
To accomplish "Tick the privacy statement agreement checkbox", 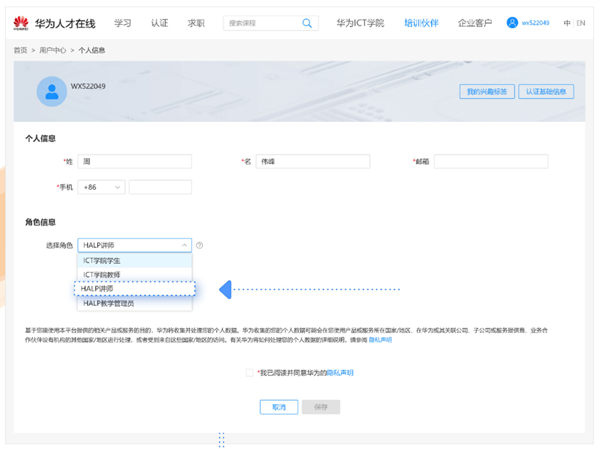I will click(249, 372).
